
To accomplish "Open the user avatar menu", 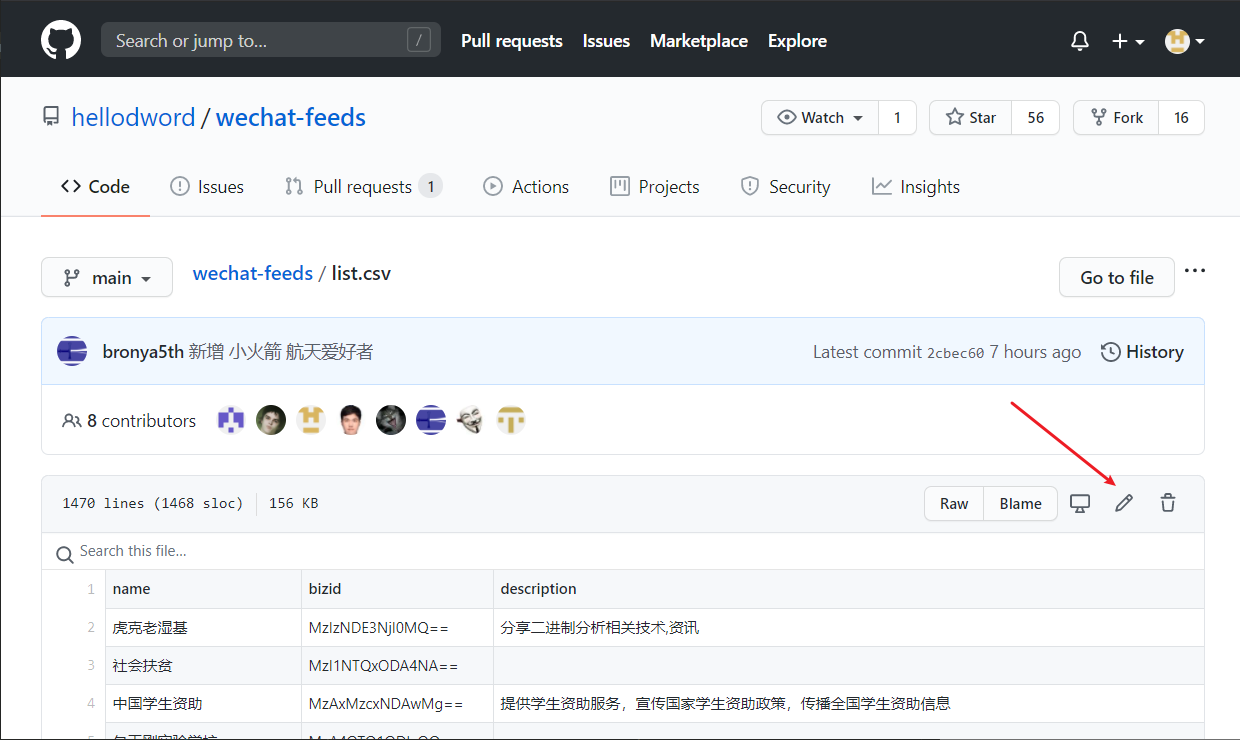I will coord(1185,41).
